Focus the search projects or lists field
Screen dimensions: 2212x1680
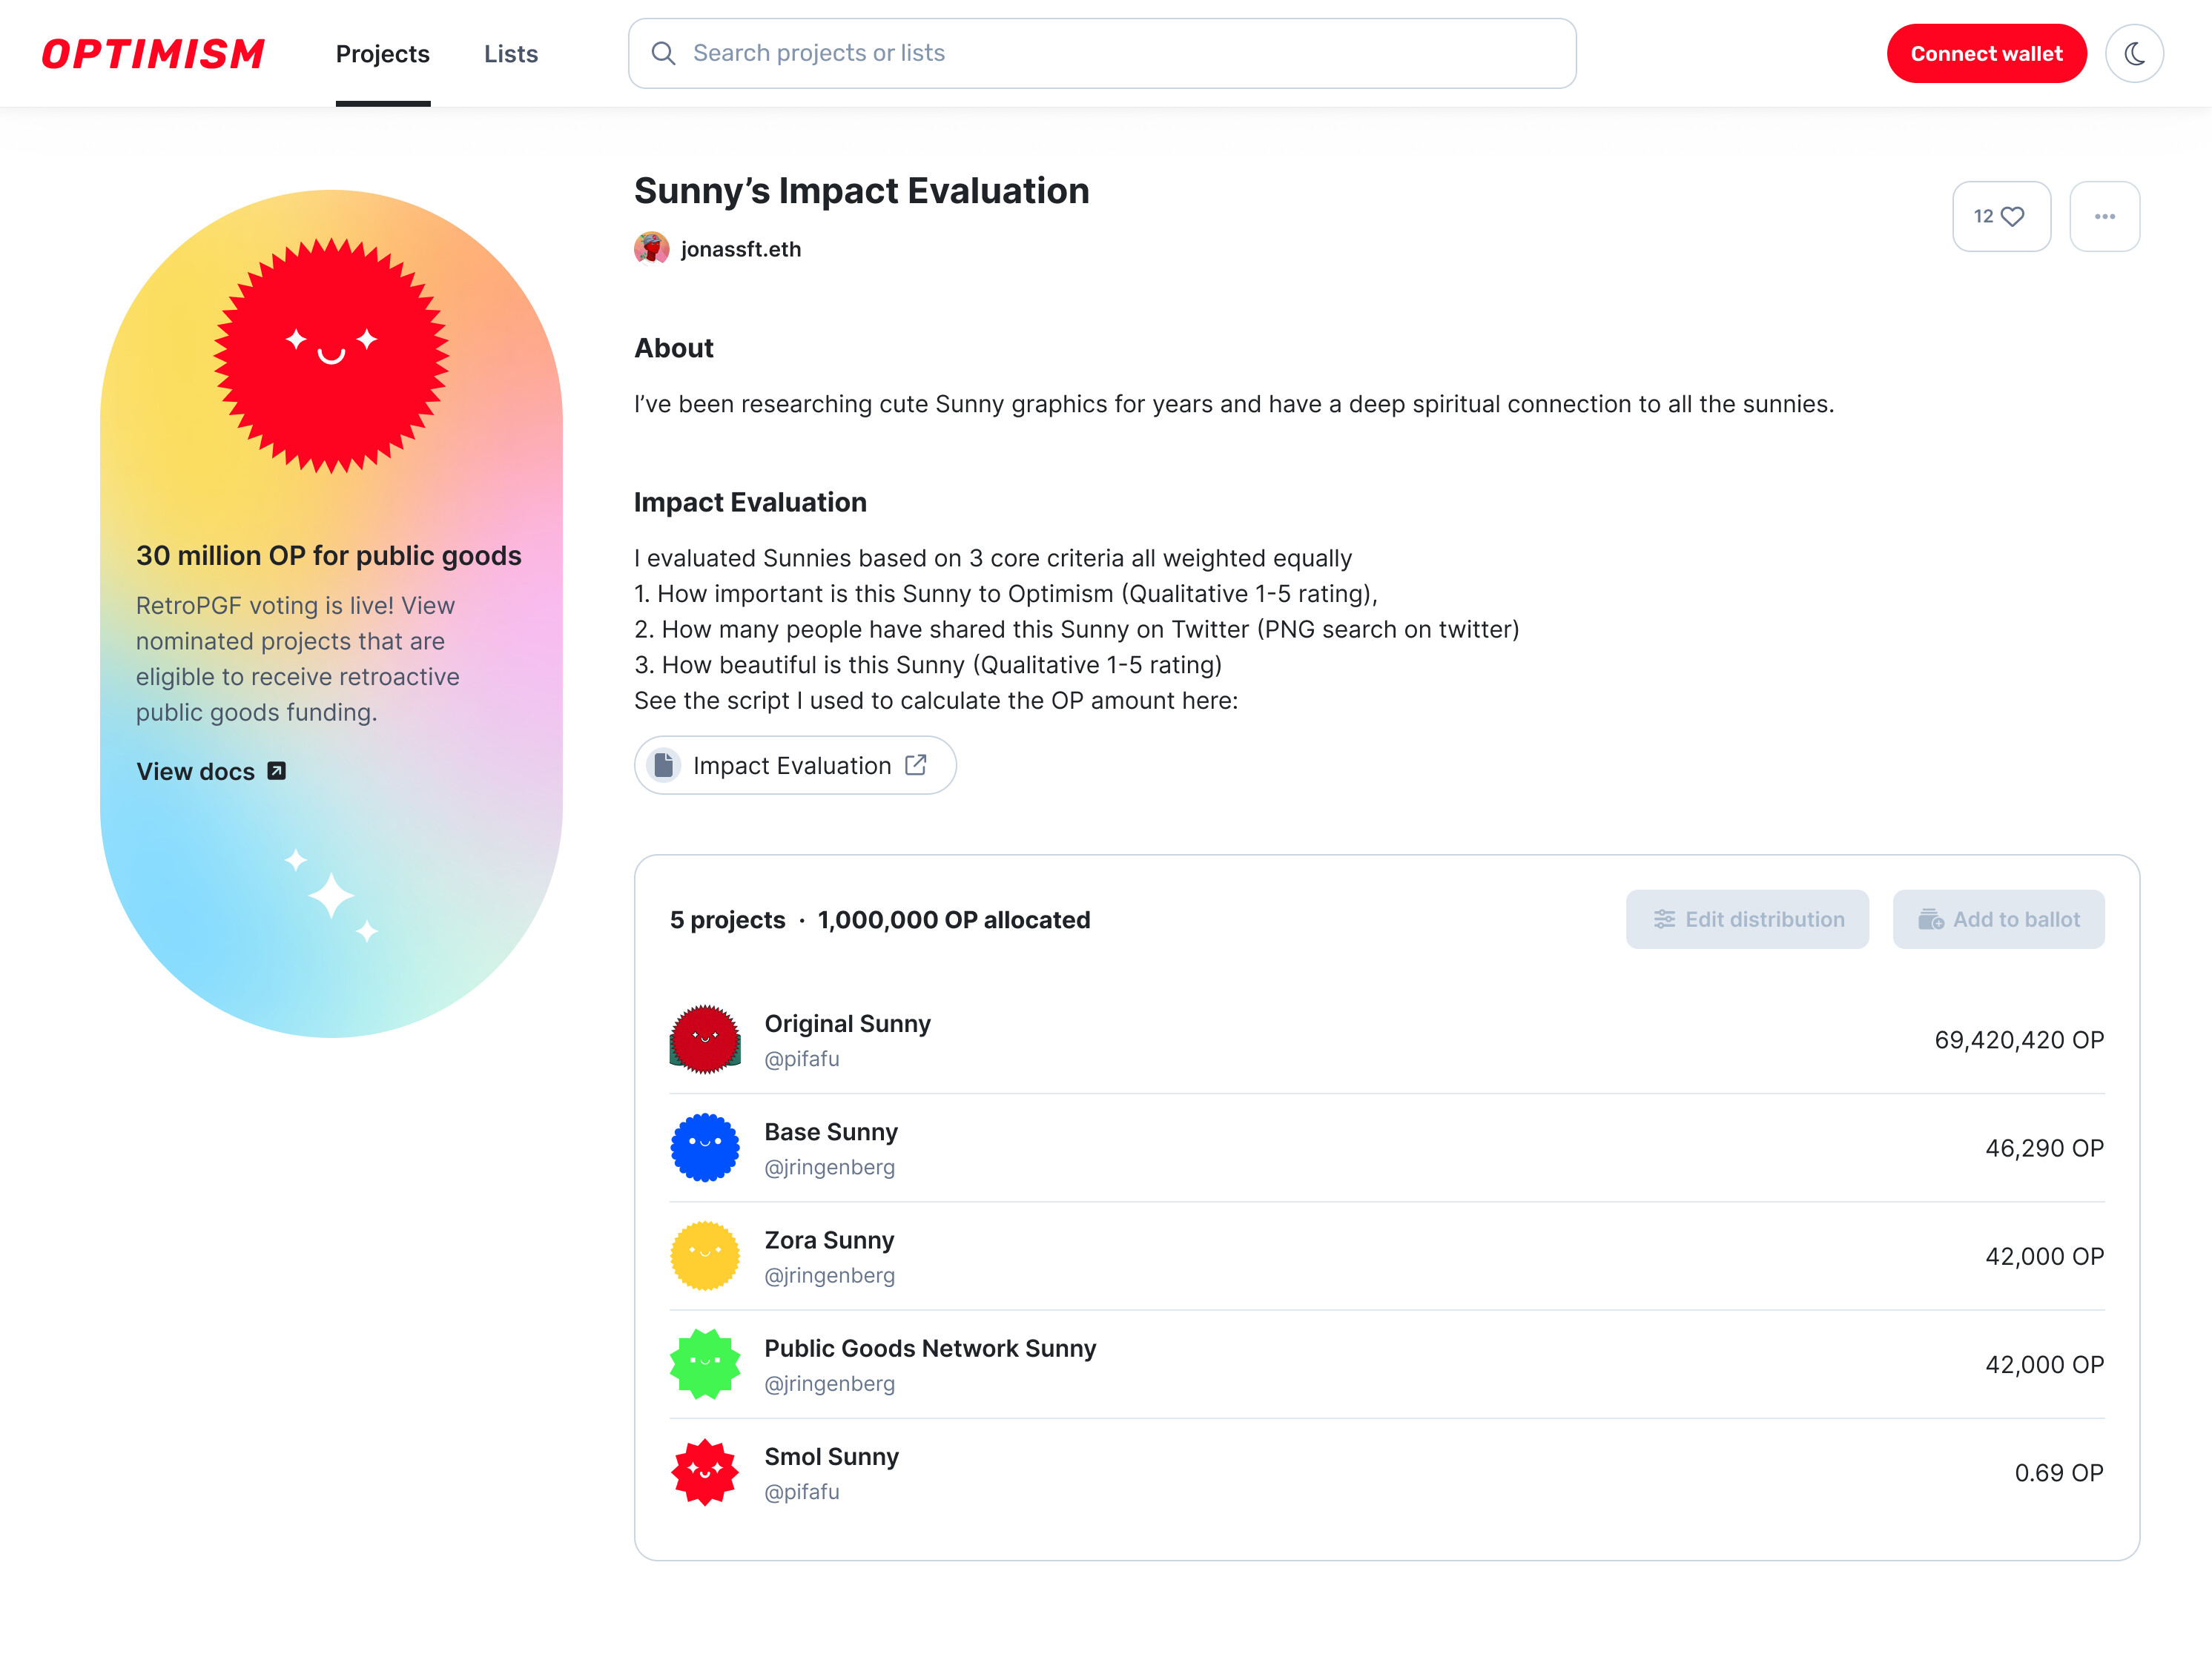pos(1102,53)
